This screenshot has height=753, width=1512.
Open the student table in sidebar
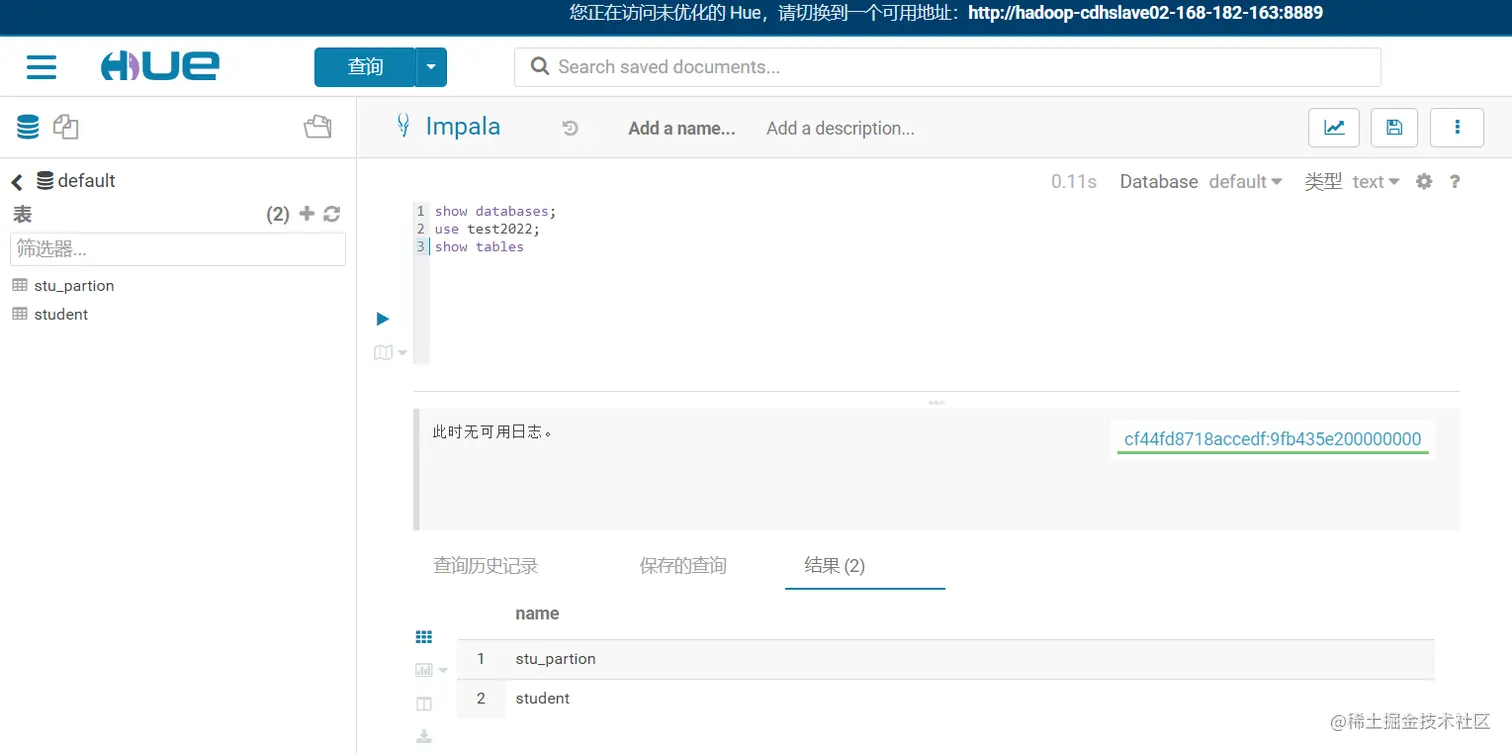click(x=61, y=314)
